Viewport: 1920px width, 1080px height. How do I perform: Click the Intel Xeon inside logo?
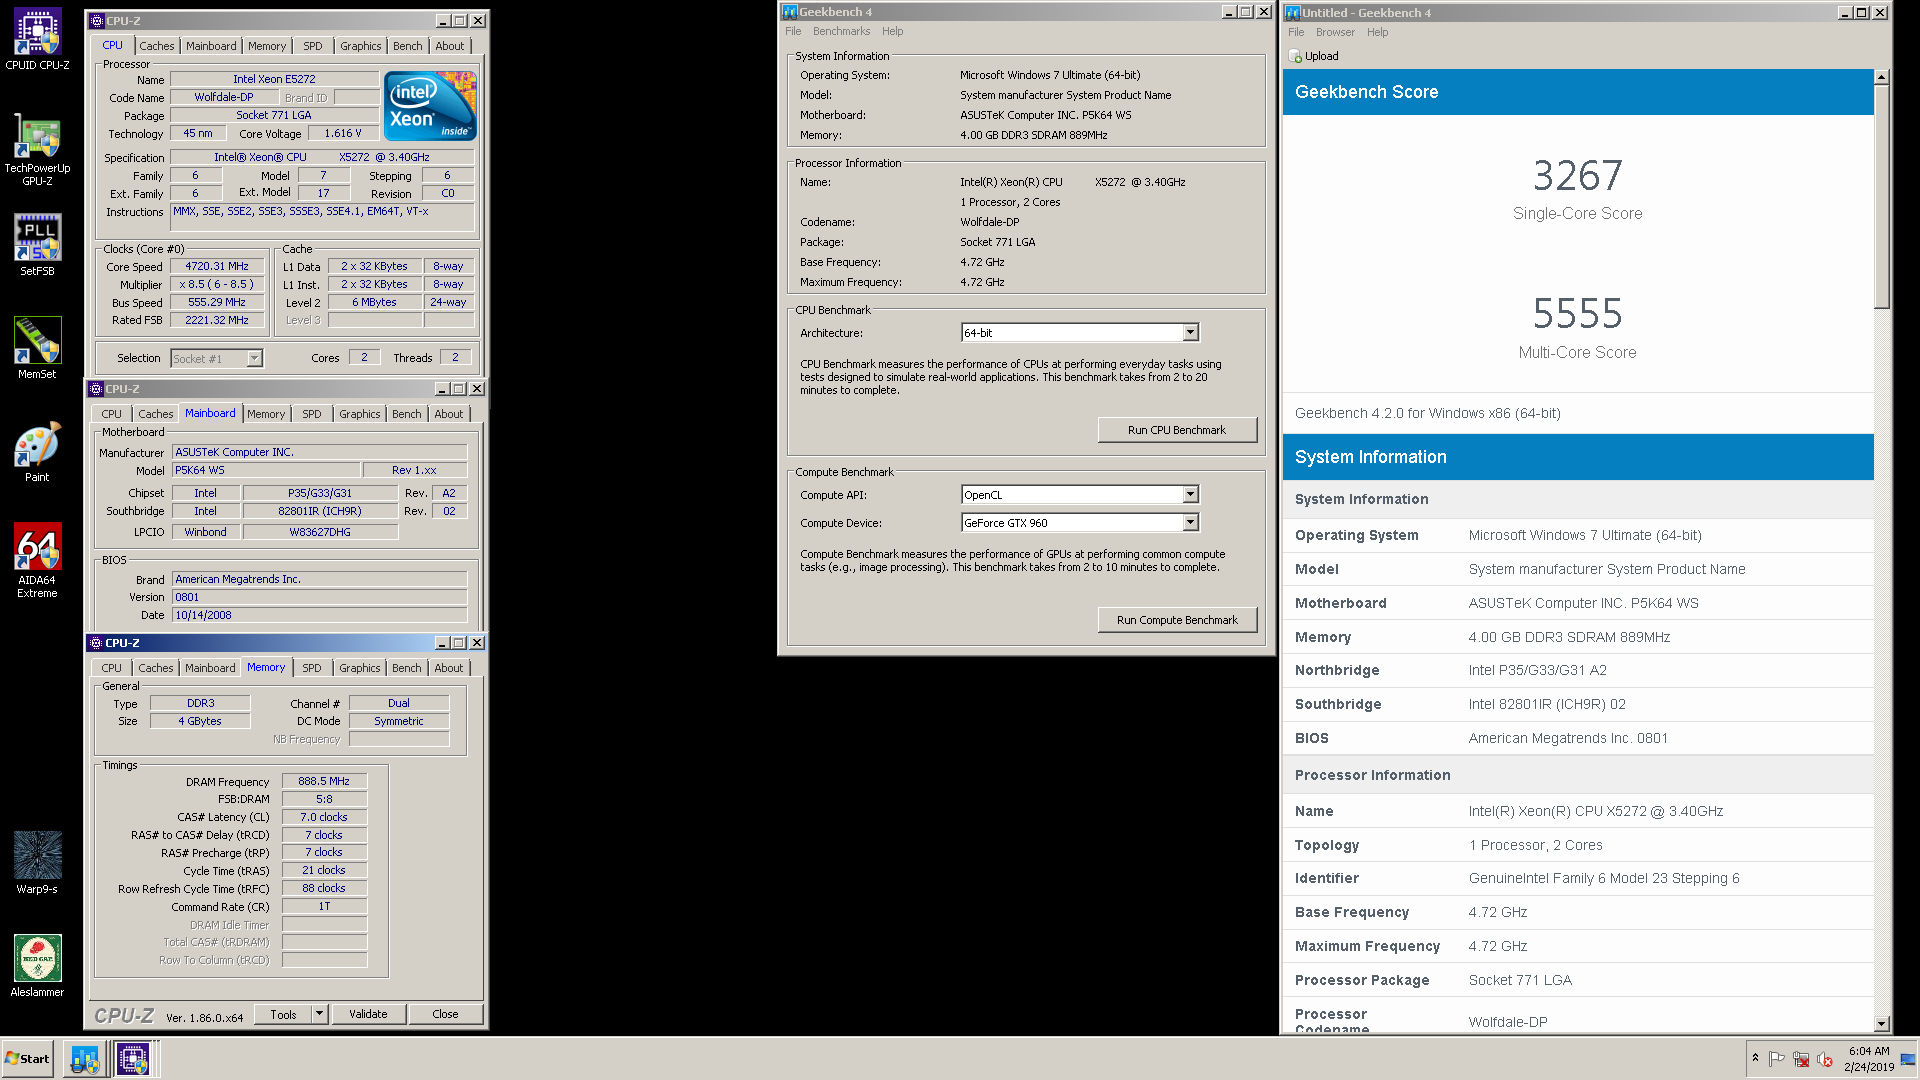[x=430, y=105]
